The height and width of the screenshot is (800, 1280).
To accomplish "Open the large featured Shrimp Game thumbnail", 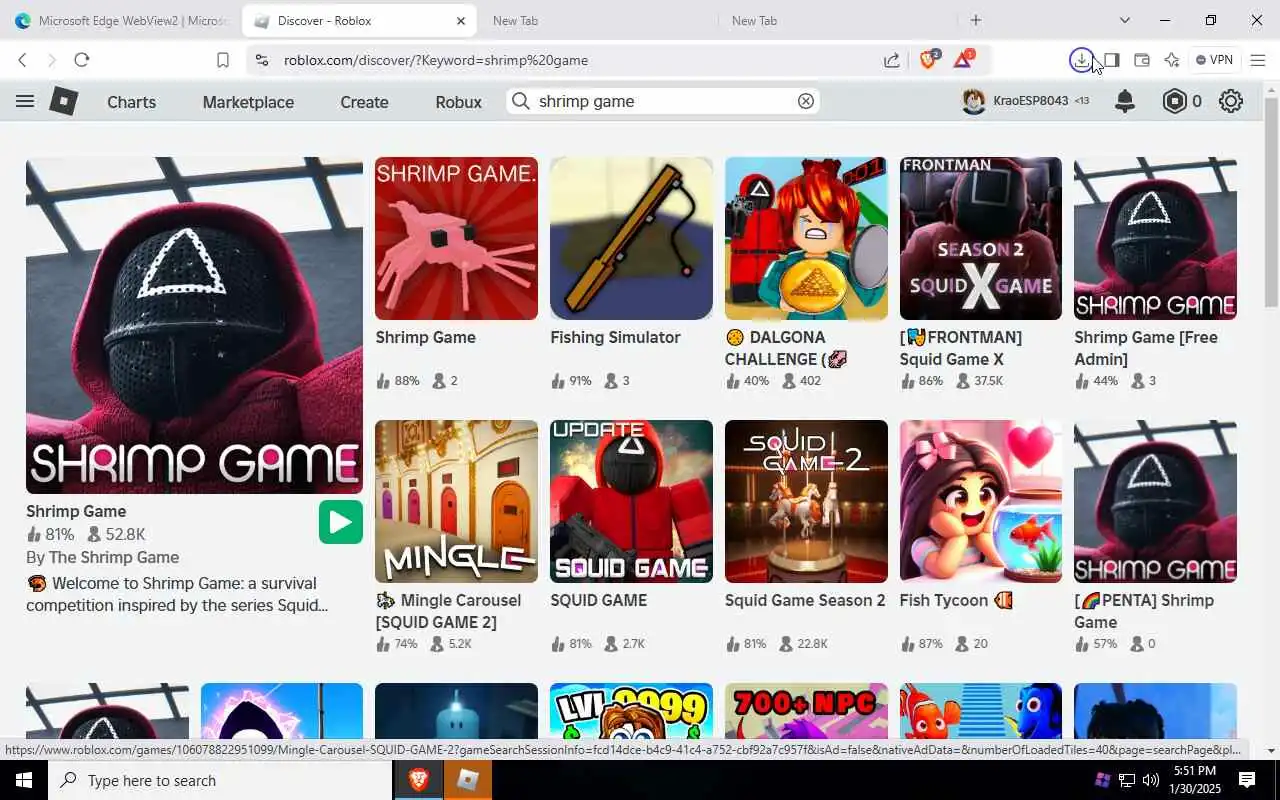I will coord(194,325).
